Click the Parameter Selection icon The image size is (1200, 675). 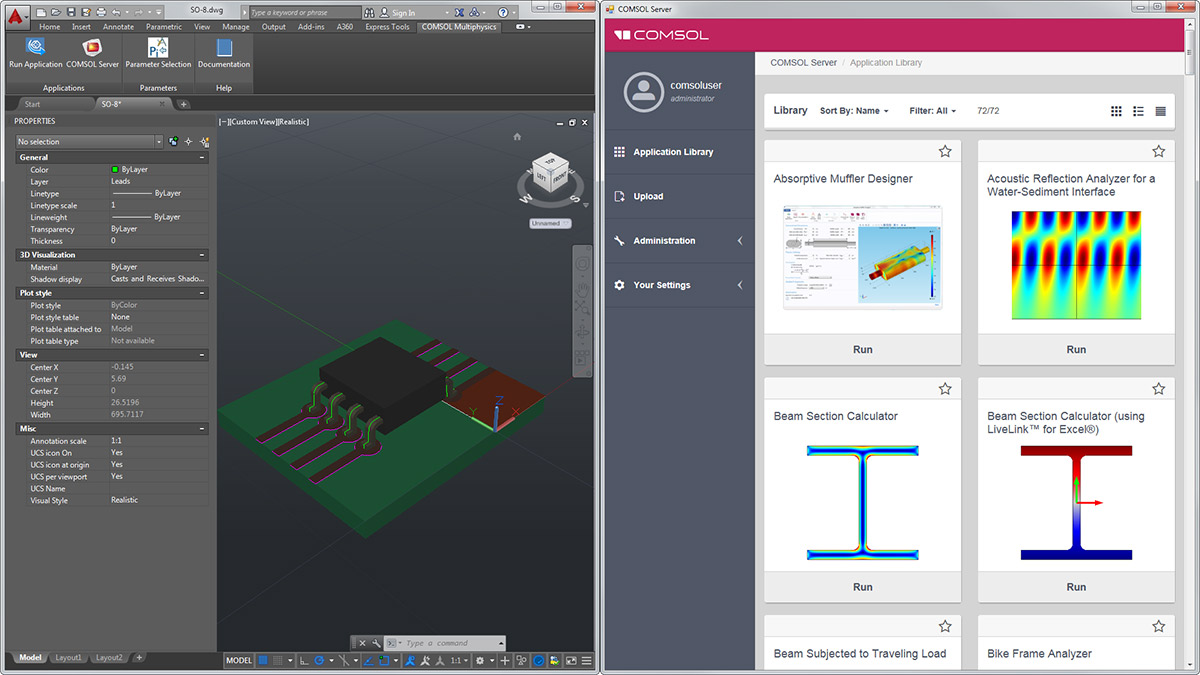click(x=158, y=48)
